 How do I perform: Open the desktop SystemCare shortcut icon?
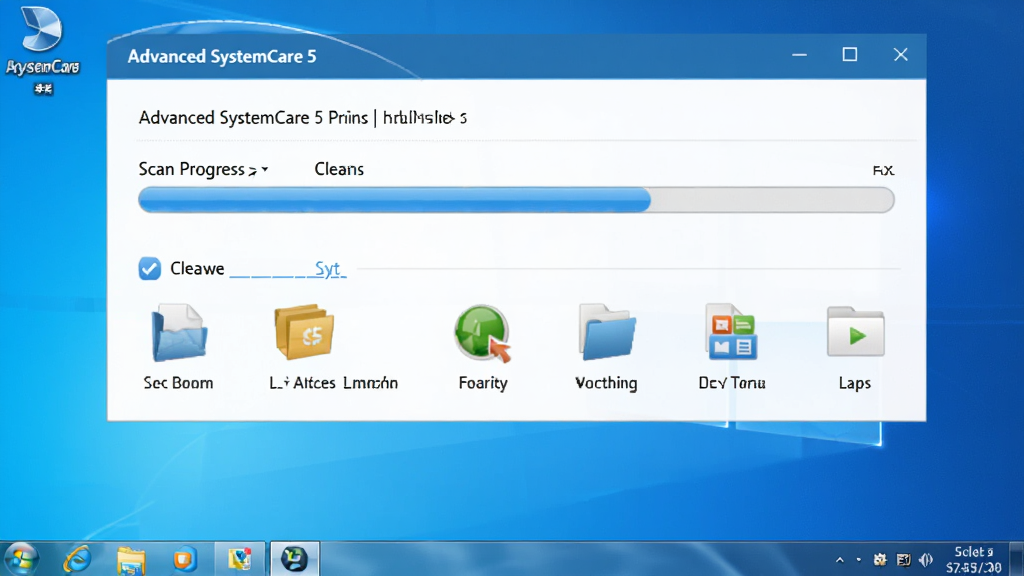pos(42,51)
